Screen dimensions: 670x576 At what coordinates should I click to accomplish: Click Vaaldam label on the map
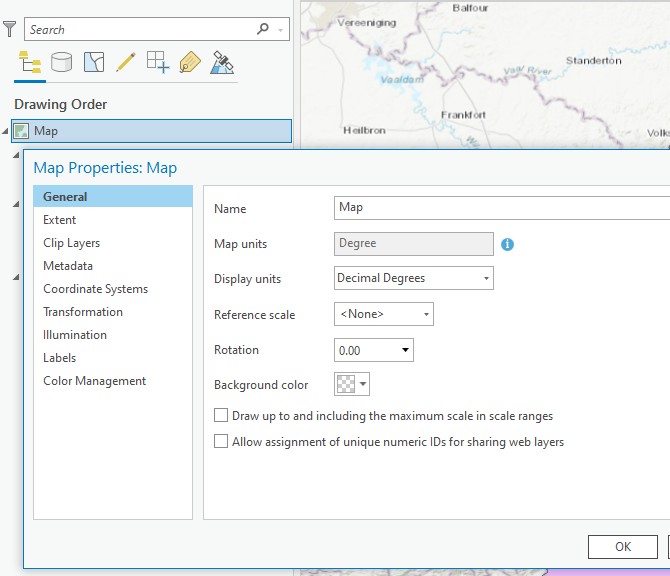pos(402,79)
